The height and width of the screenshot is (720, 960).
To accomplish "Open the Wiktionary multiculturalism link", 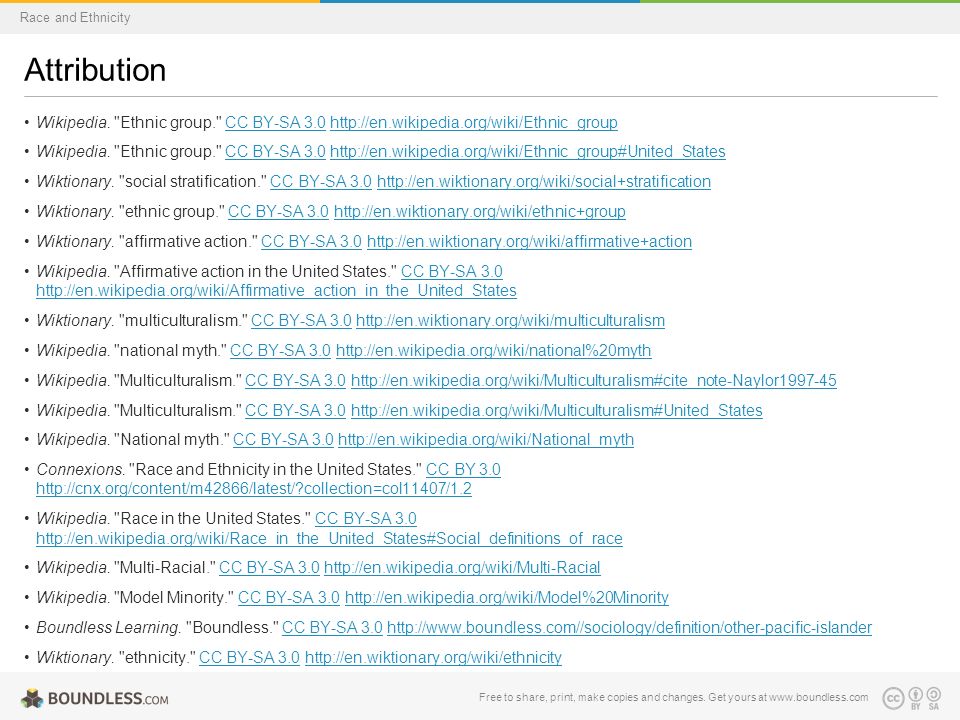I will 510,320.
